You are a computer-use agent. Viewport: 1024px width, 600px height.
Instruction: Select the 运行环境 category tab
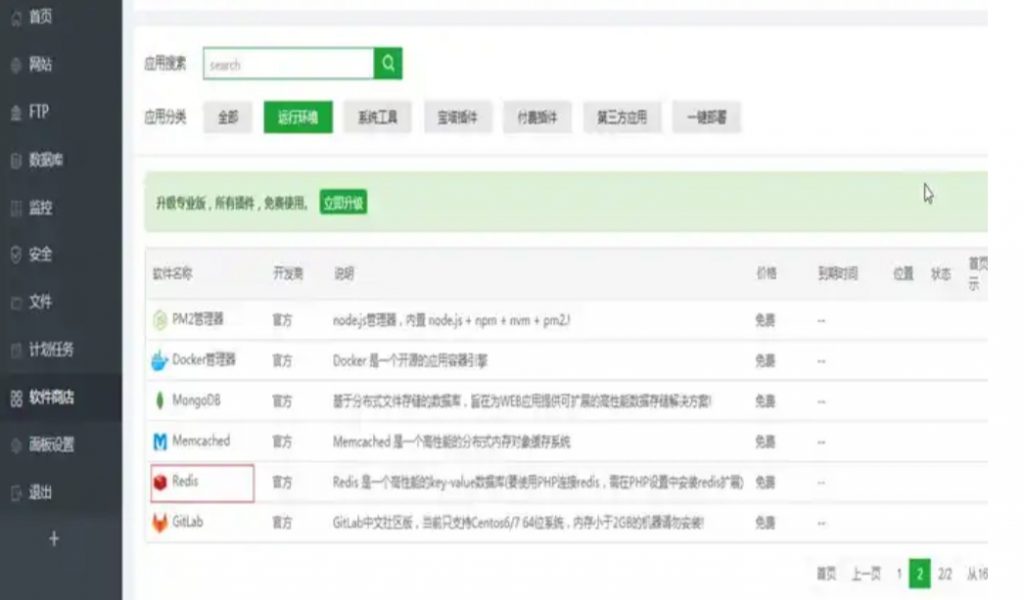[298, 118]
